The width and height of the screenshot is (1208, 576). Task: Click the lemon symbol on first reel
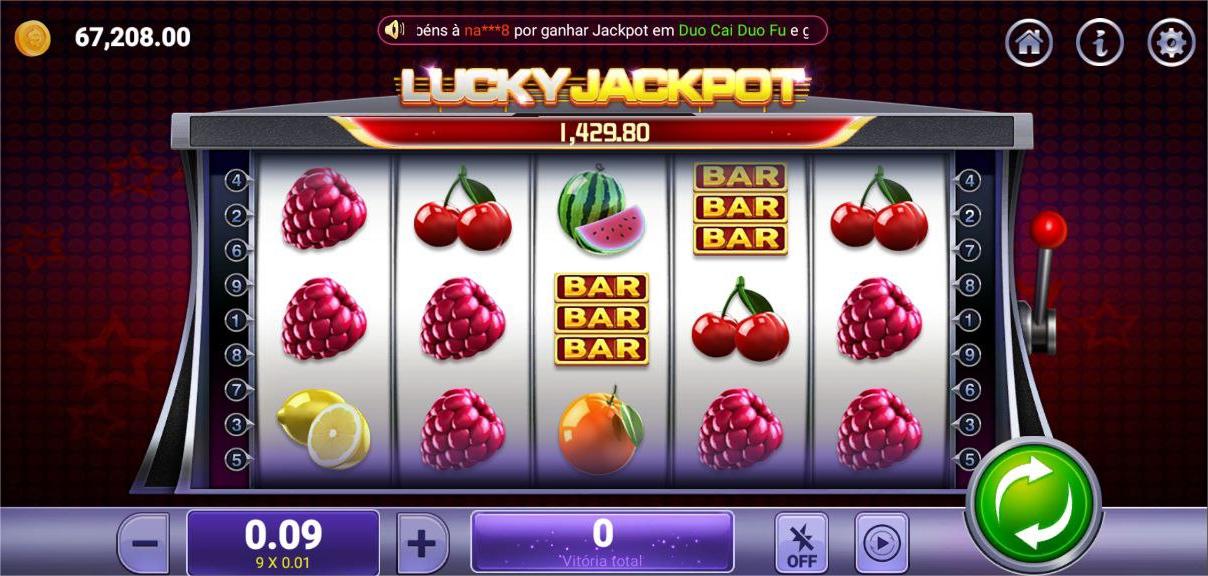point(324,428)
